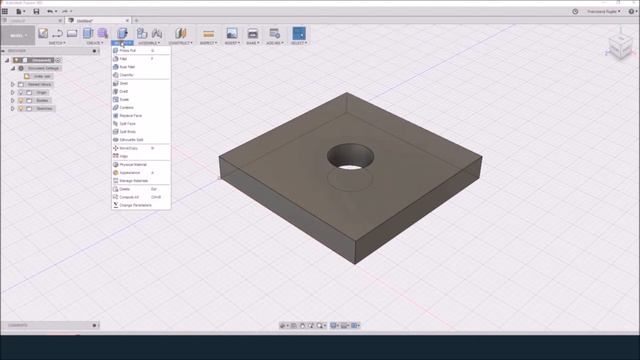Click the Offset Plane construct icon
This screenshot has width=640, height=360.
click(180, 33)
